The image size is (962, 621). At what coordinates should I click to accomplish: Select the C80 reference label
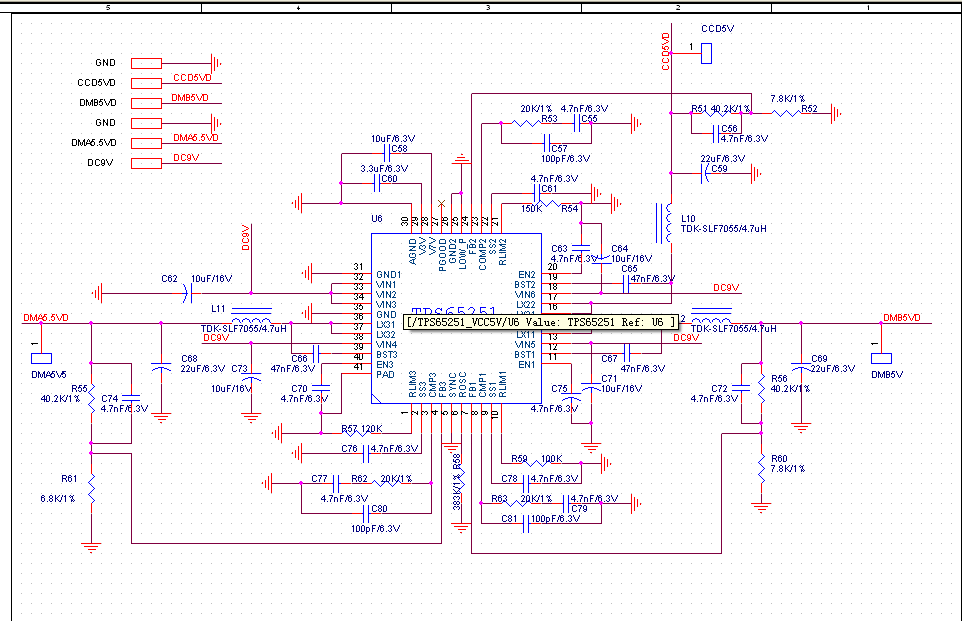click(379, 508)
